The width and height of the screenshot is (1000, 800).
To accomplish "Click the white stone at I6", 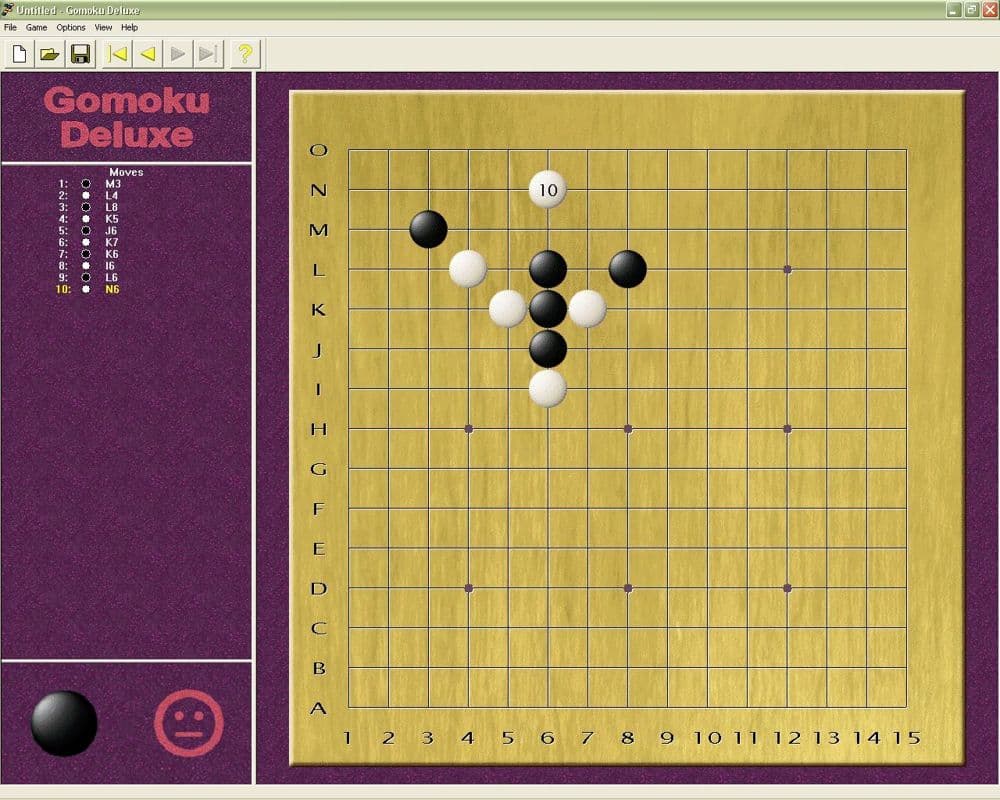I will 548,389.
